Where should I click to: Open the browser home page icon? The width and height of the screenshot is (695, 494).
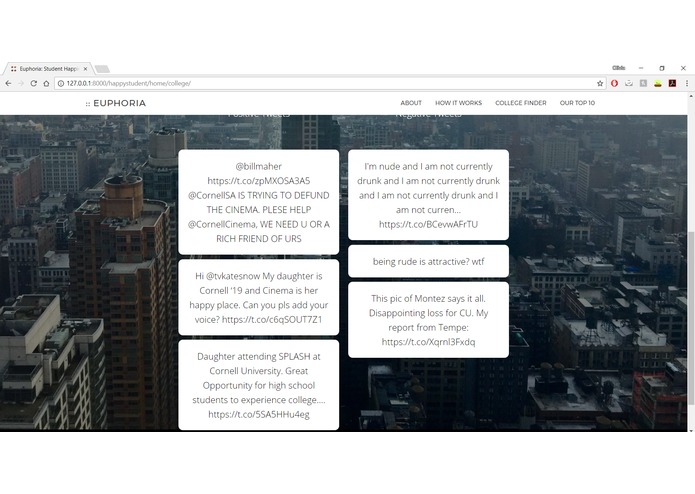pos(46,83)
